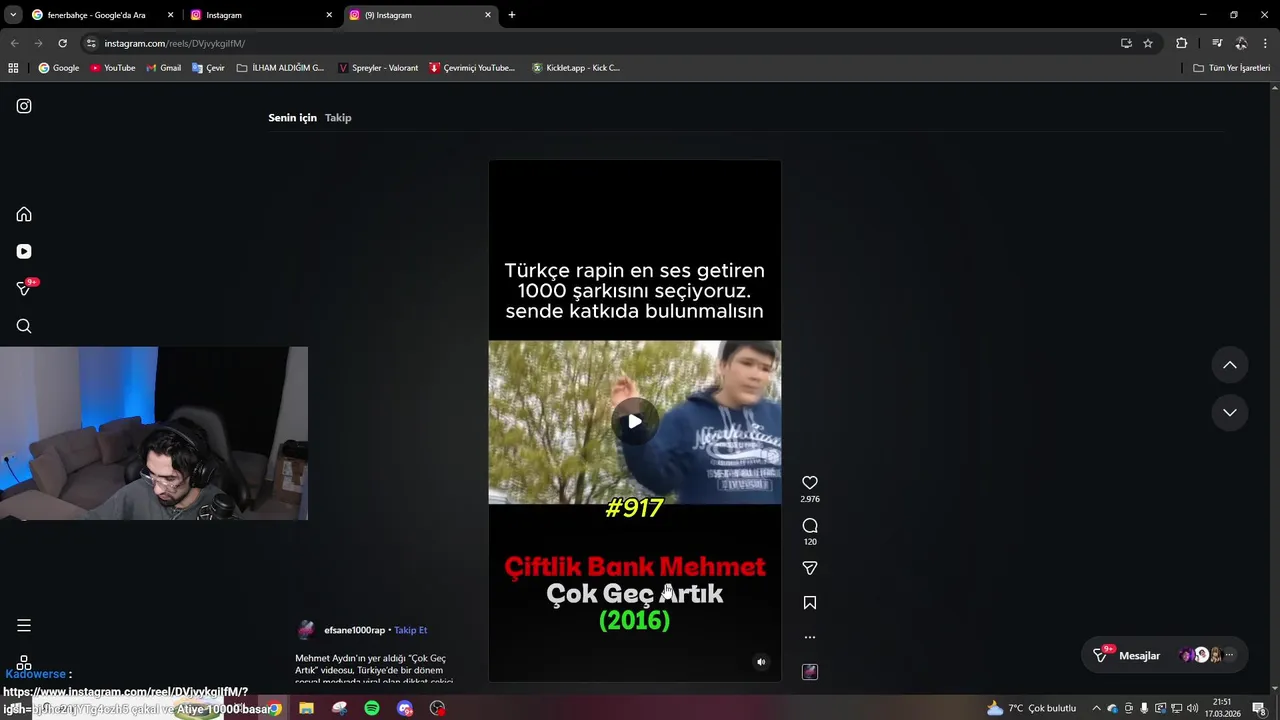Open YouTube bookmark
Screen dimensions: 1280x720
click(113, 68)
